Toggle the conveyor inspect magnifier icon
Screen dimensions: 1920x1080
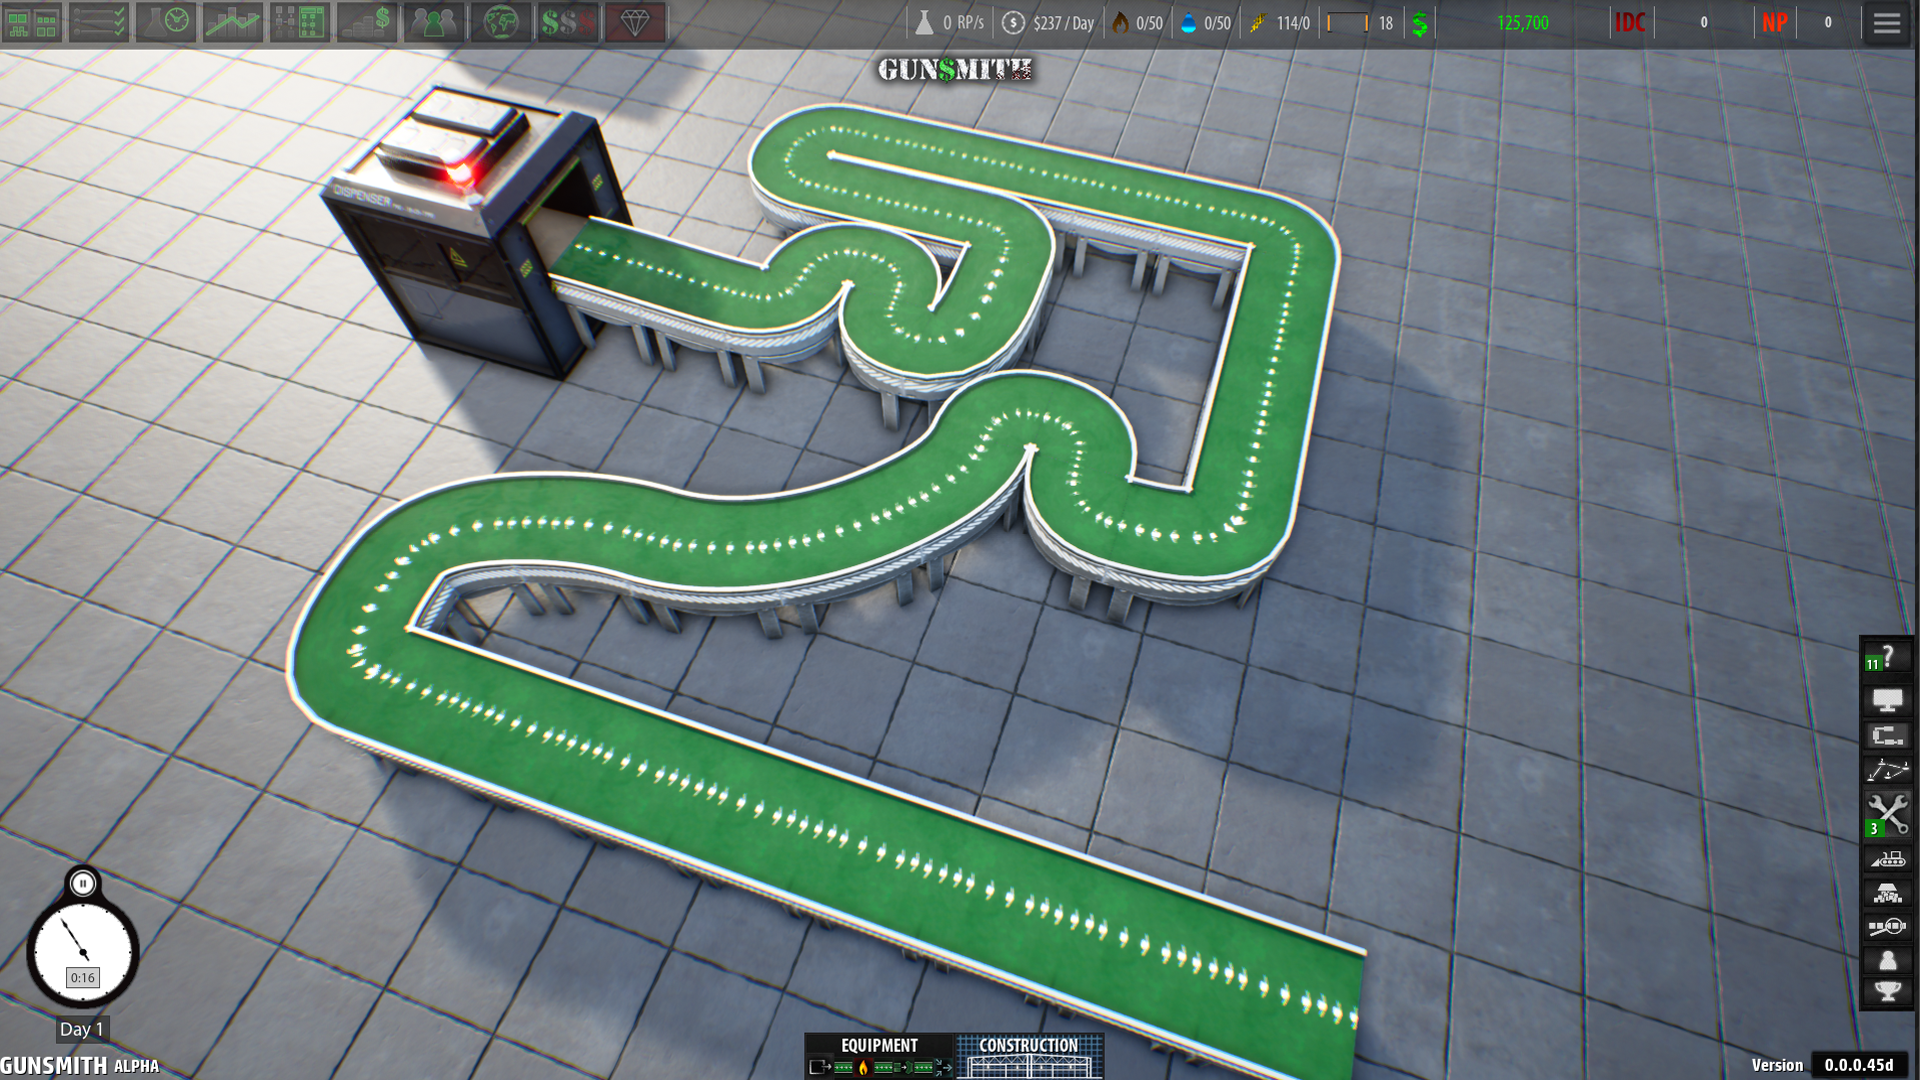[1886, 926]
